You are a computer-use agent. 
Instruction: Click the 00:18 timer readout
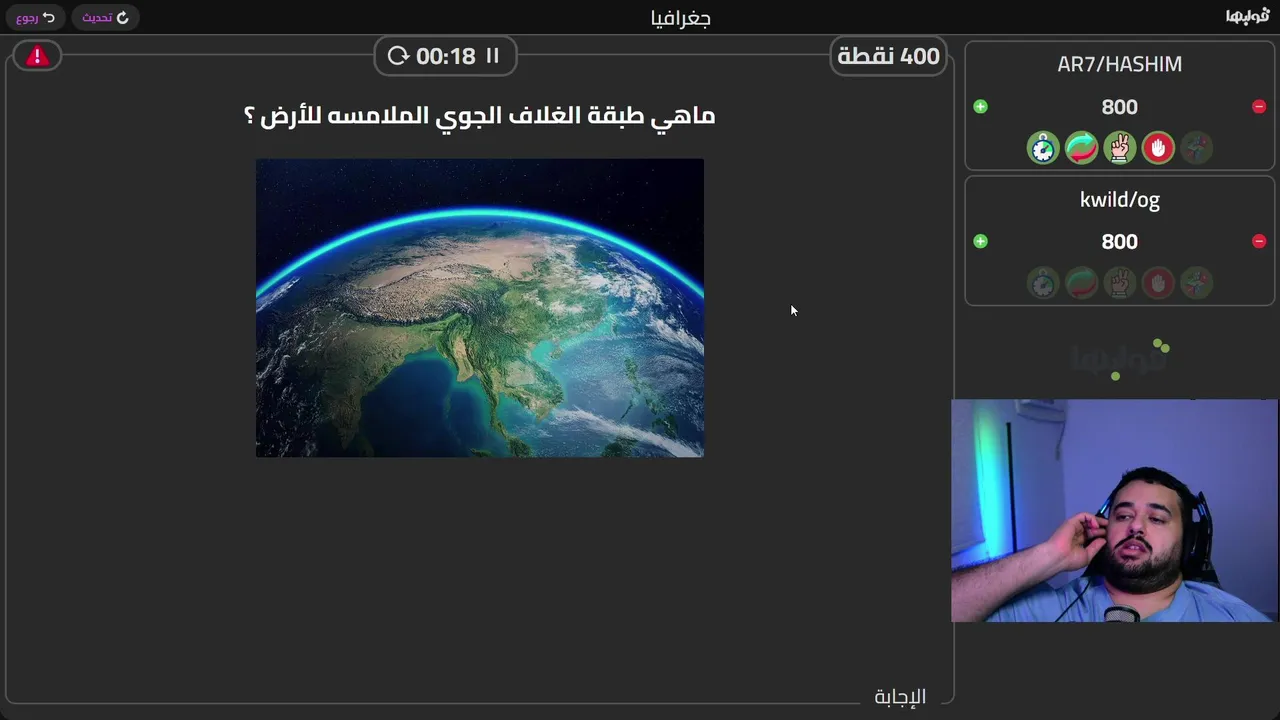[x=445, y=56]
